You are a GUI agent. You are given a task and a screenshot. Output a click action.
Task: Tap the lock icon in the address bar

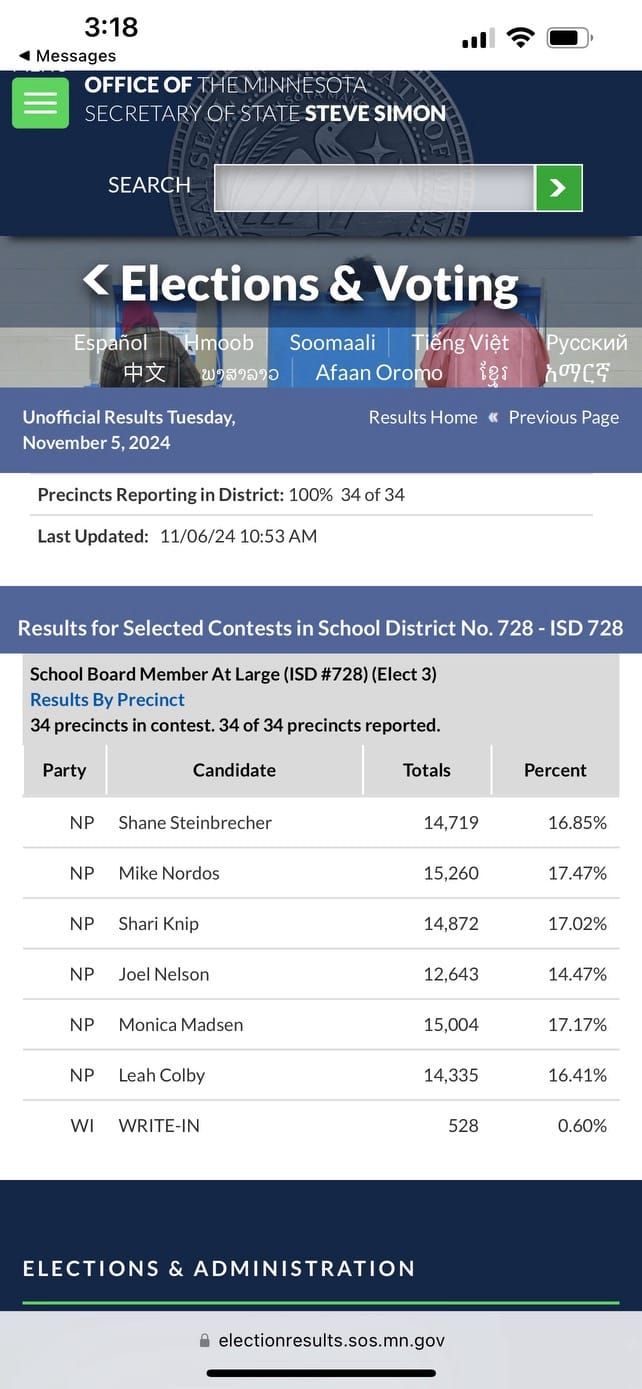(x=204, y=1340)
